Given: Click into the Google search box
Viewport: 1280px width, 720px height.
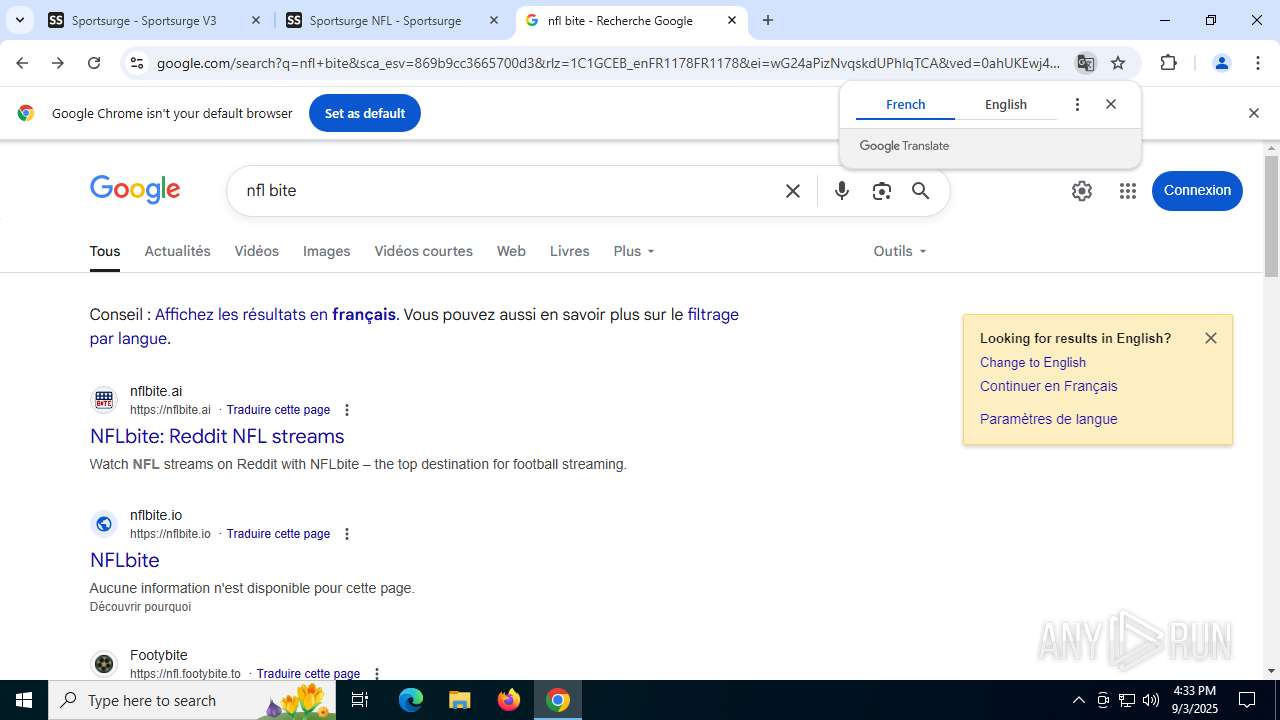Looking at the screenshot, I should (510, 190).
